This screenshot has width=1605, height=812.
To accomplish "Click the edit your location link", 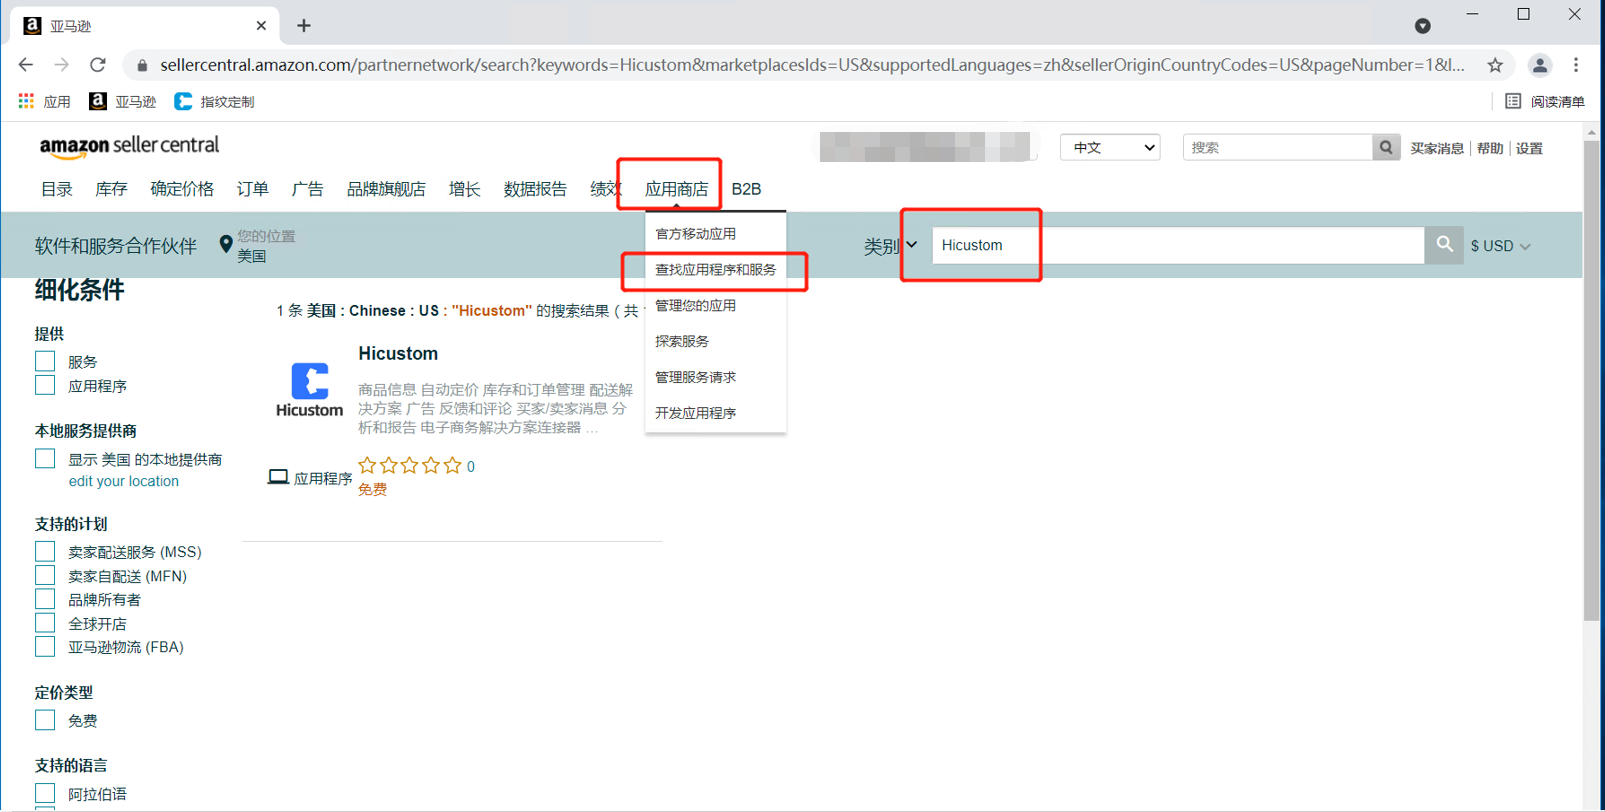I will tap(124, 481).
